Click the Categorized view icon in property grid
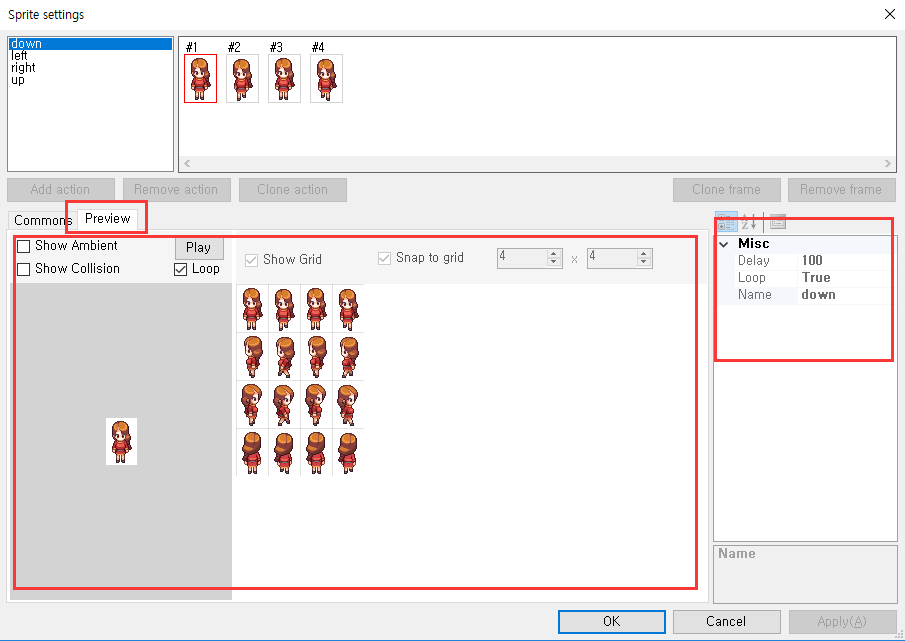Viewport: 905px width, 641px height. 727,222
